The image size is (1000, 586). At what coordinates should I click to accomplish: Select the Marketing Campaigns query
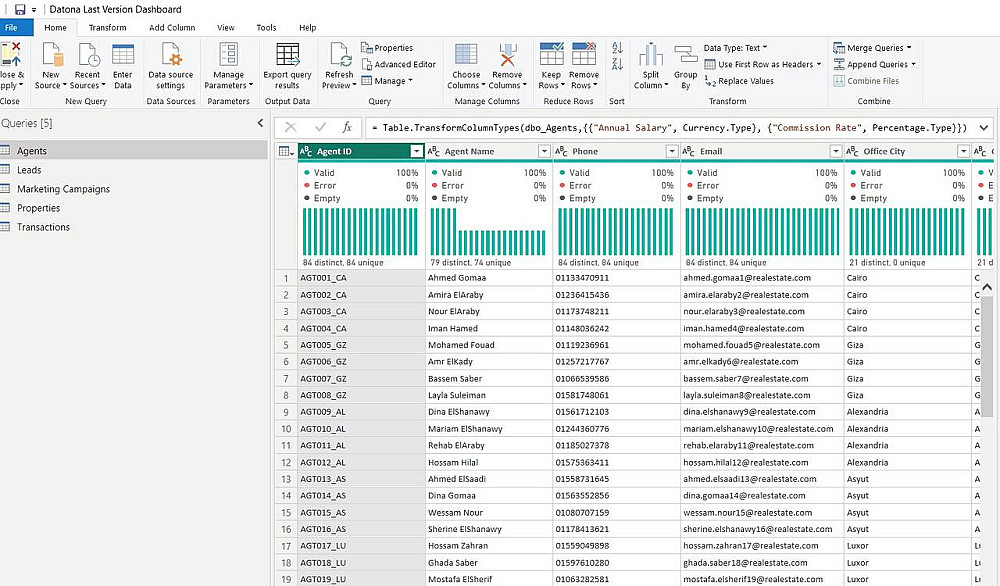pyautogui.click(x=63, y=189)
